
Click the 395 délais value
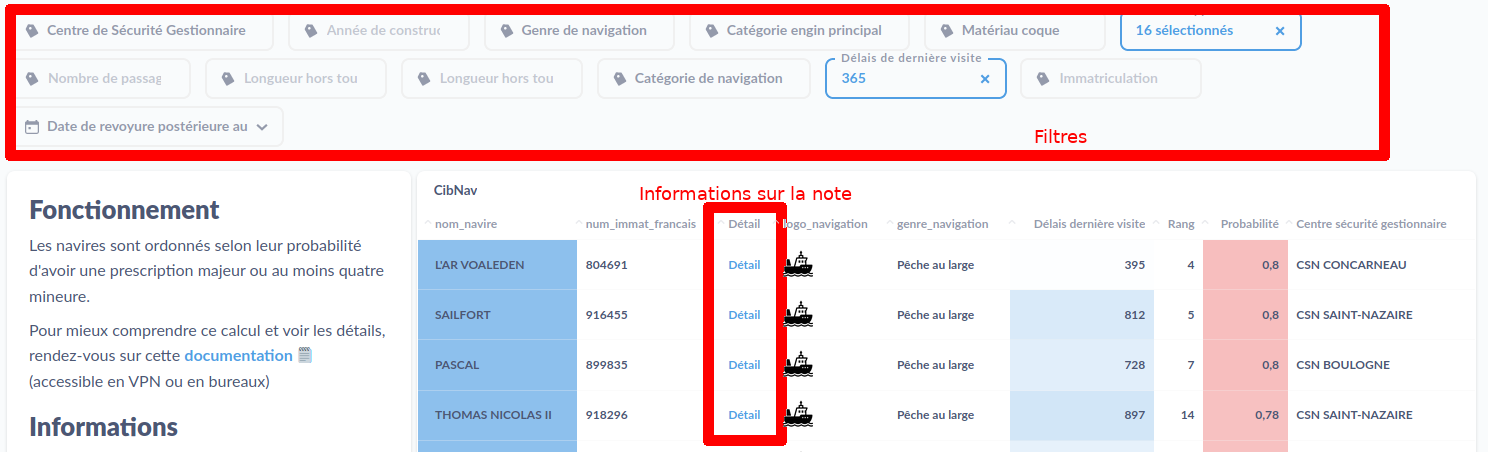pos(1135,265)
